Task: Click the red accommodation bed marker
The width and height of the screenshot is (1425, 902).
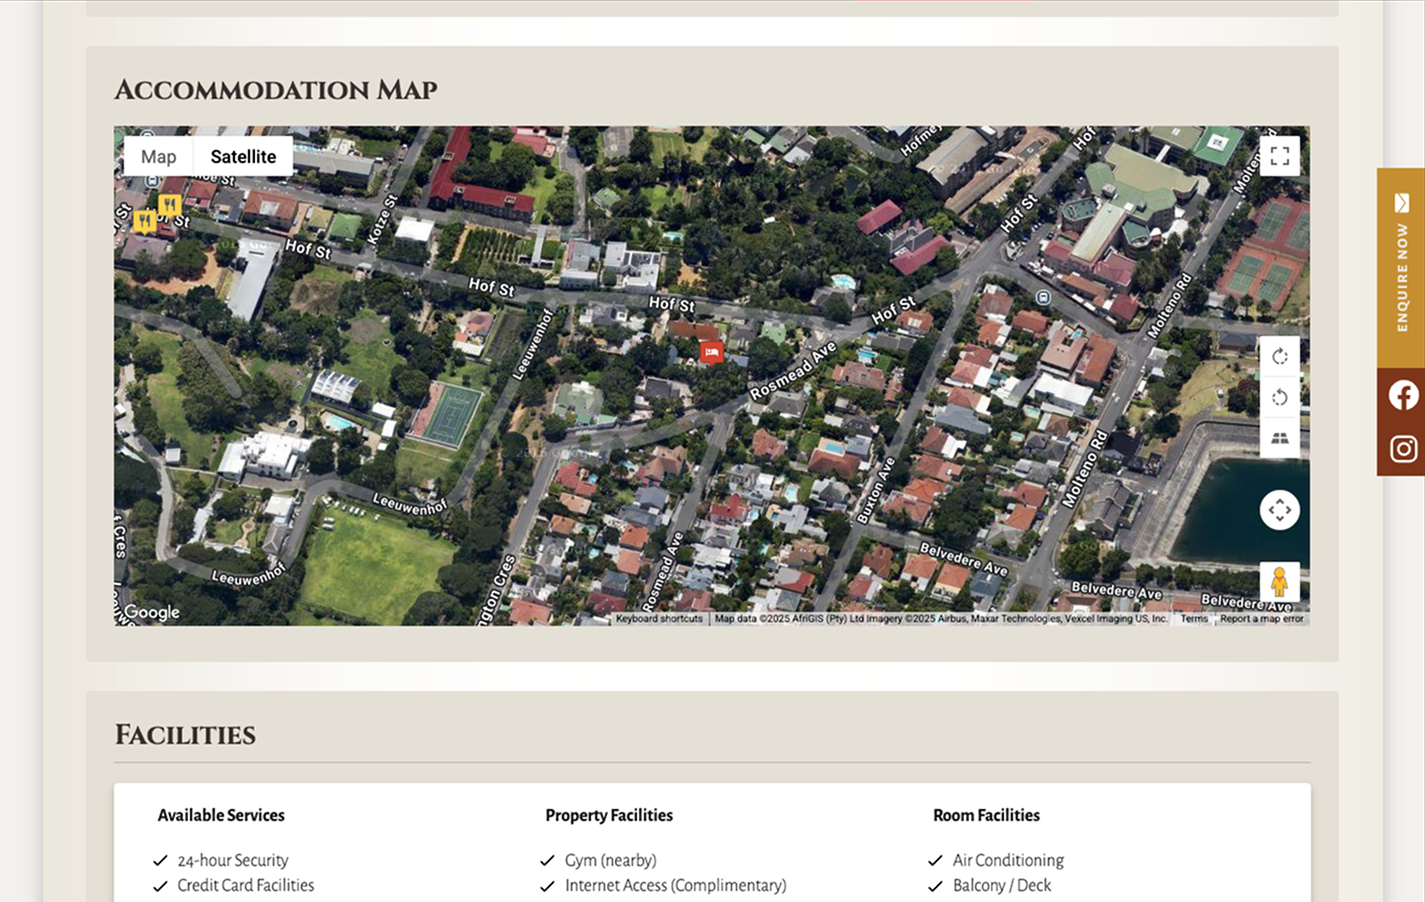Action: tap(711, 352)
